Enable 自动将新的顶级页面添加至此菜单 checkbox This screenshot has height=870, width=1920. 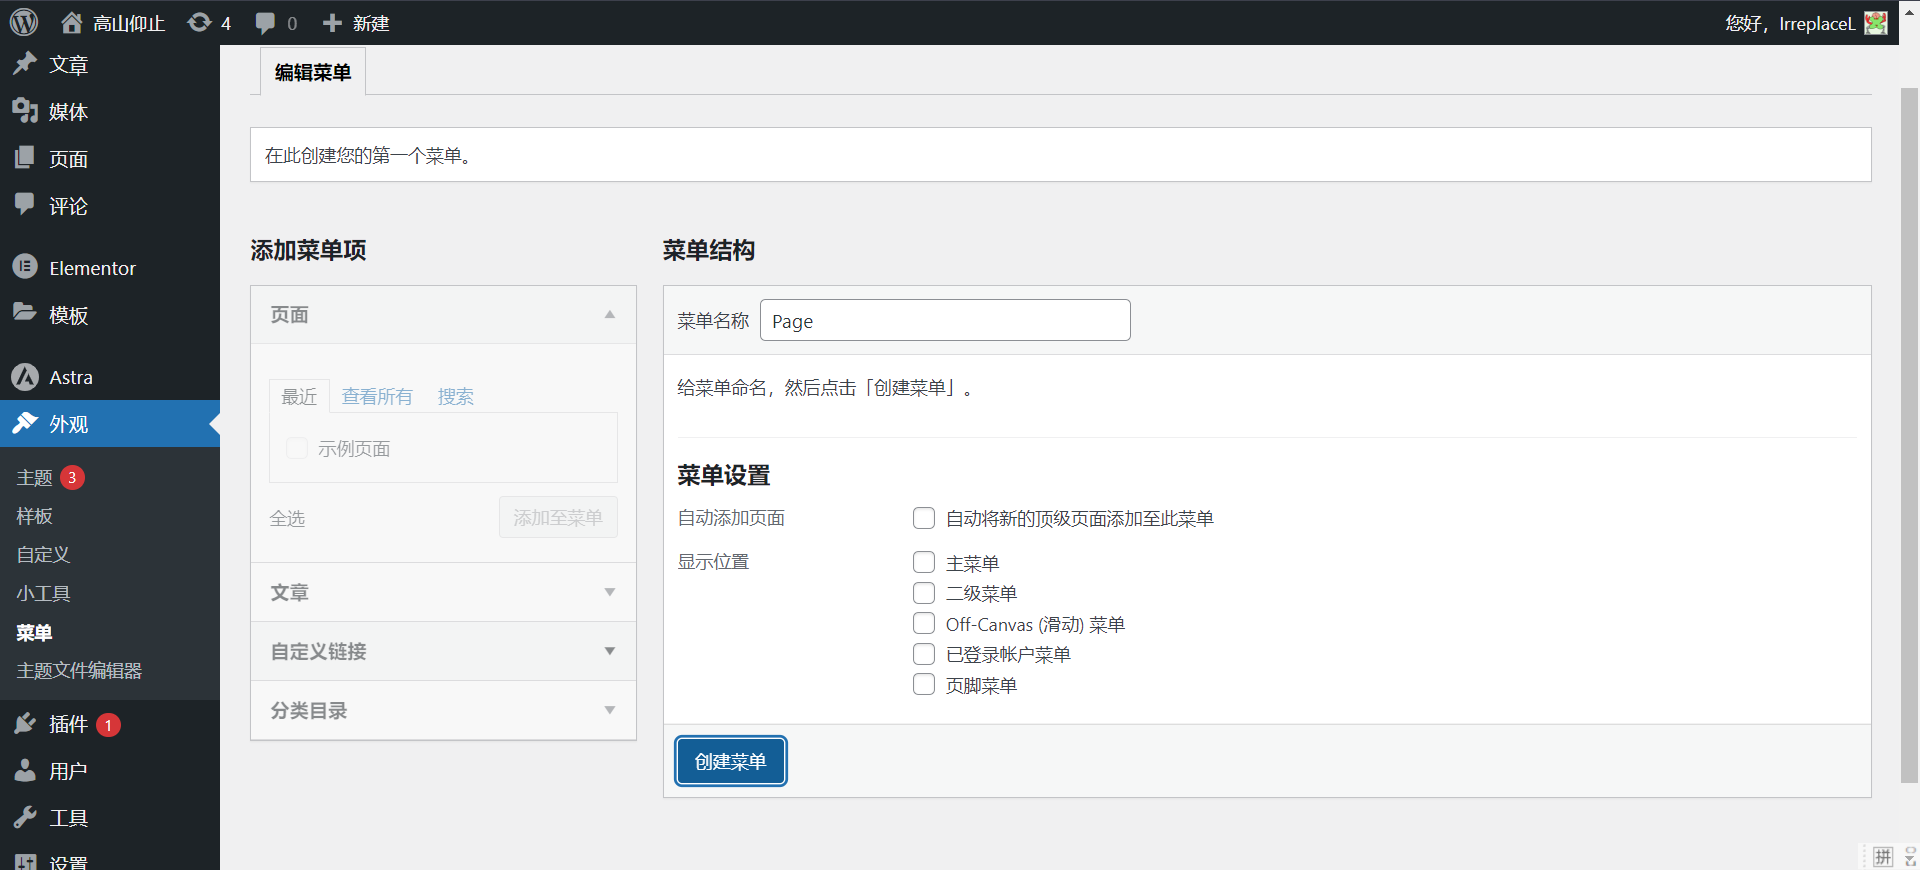[x=924, y=518]
